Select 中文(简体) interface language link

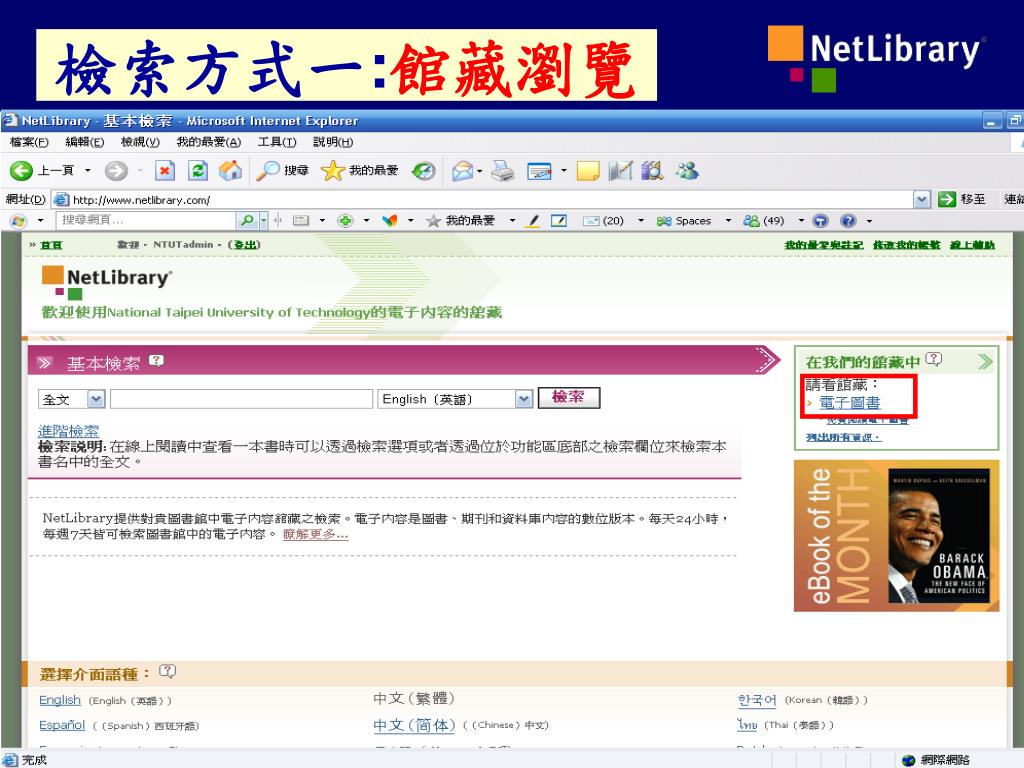414,725
